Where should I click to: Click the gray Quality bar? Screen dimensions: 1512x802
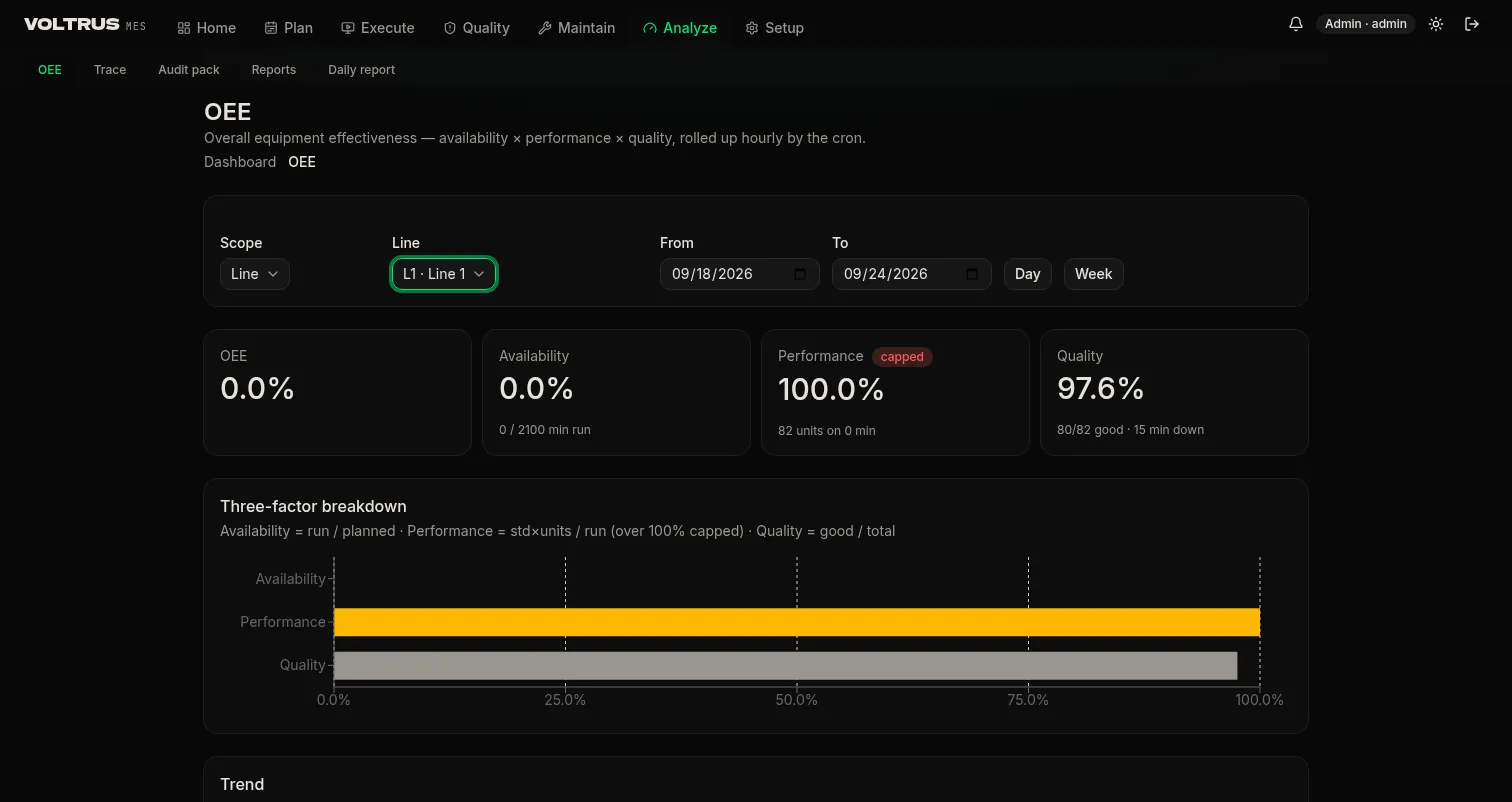point(785,666)
